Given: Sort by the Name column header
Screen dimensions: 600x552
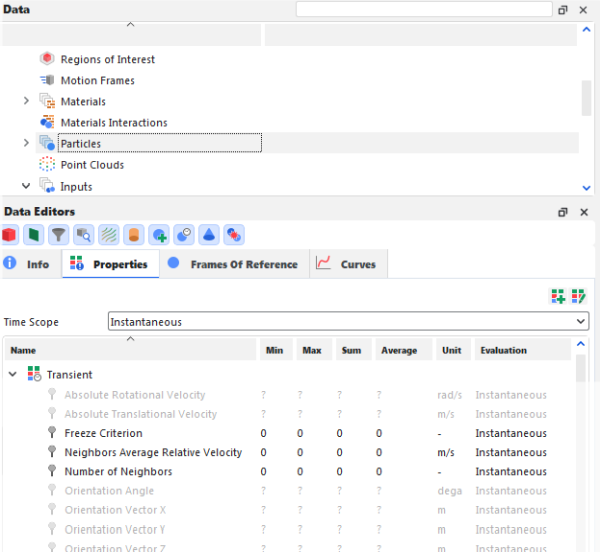Looking at the screenshot, I should pyautogui.click(x=130, y=350).
